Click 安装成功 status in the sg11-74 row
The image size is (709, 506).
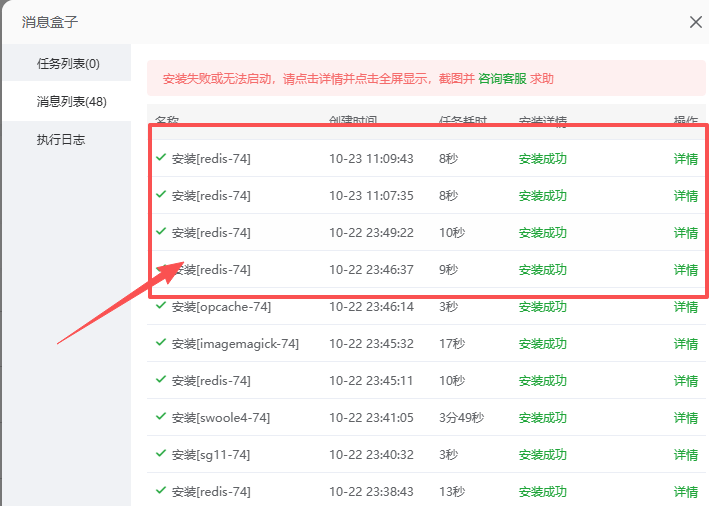pyautogui.click(x=543, y=455)
